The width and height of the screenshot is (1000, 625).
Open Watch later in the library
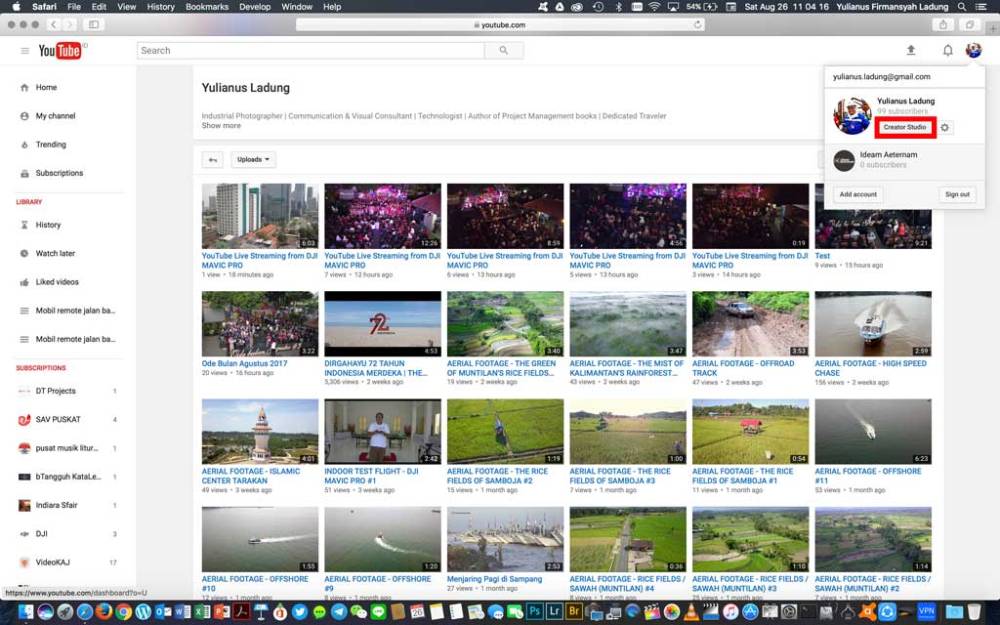pyautogui.click(x=55, y=253)
